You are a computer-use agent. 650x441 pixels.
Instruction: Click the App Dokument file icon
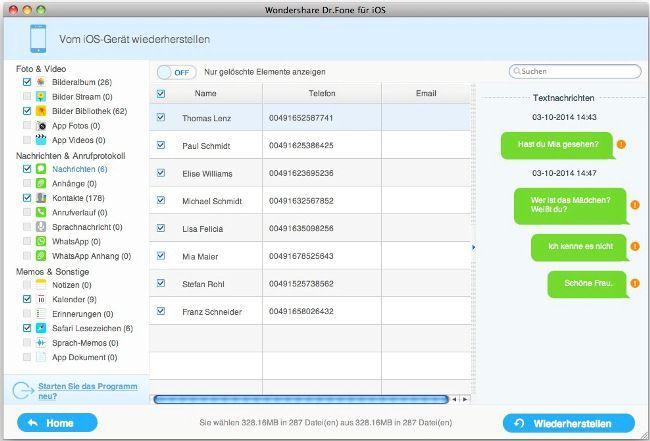(41, 357)
